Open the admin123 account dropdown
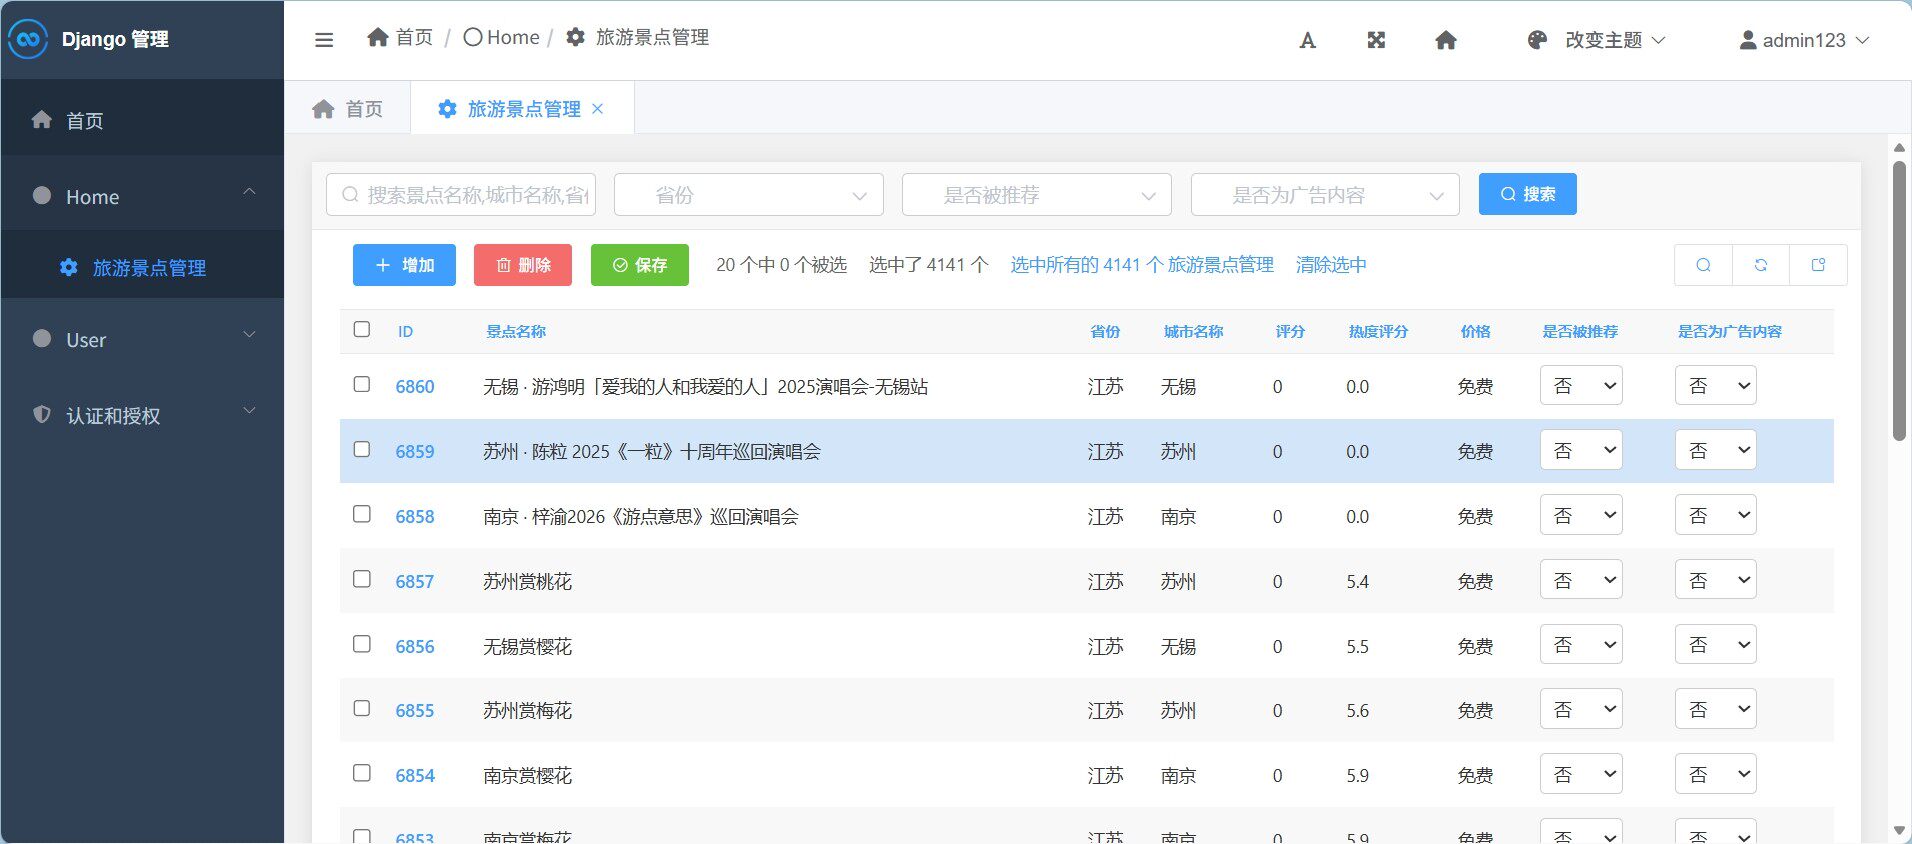 1804,40
